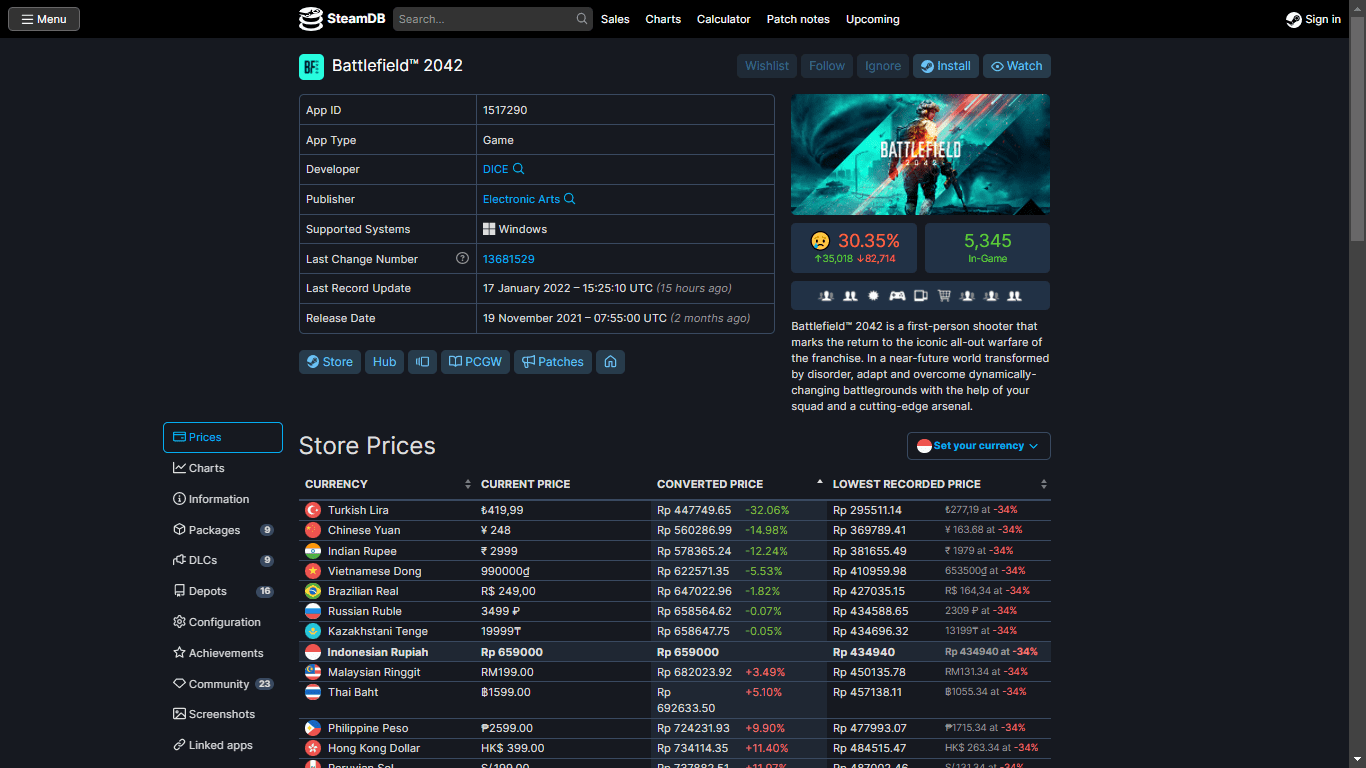Open the Configuration sidebar tab
Screen dimensions: 1366x768
point(223,622)
